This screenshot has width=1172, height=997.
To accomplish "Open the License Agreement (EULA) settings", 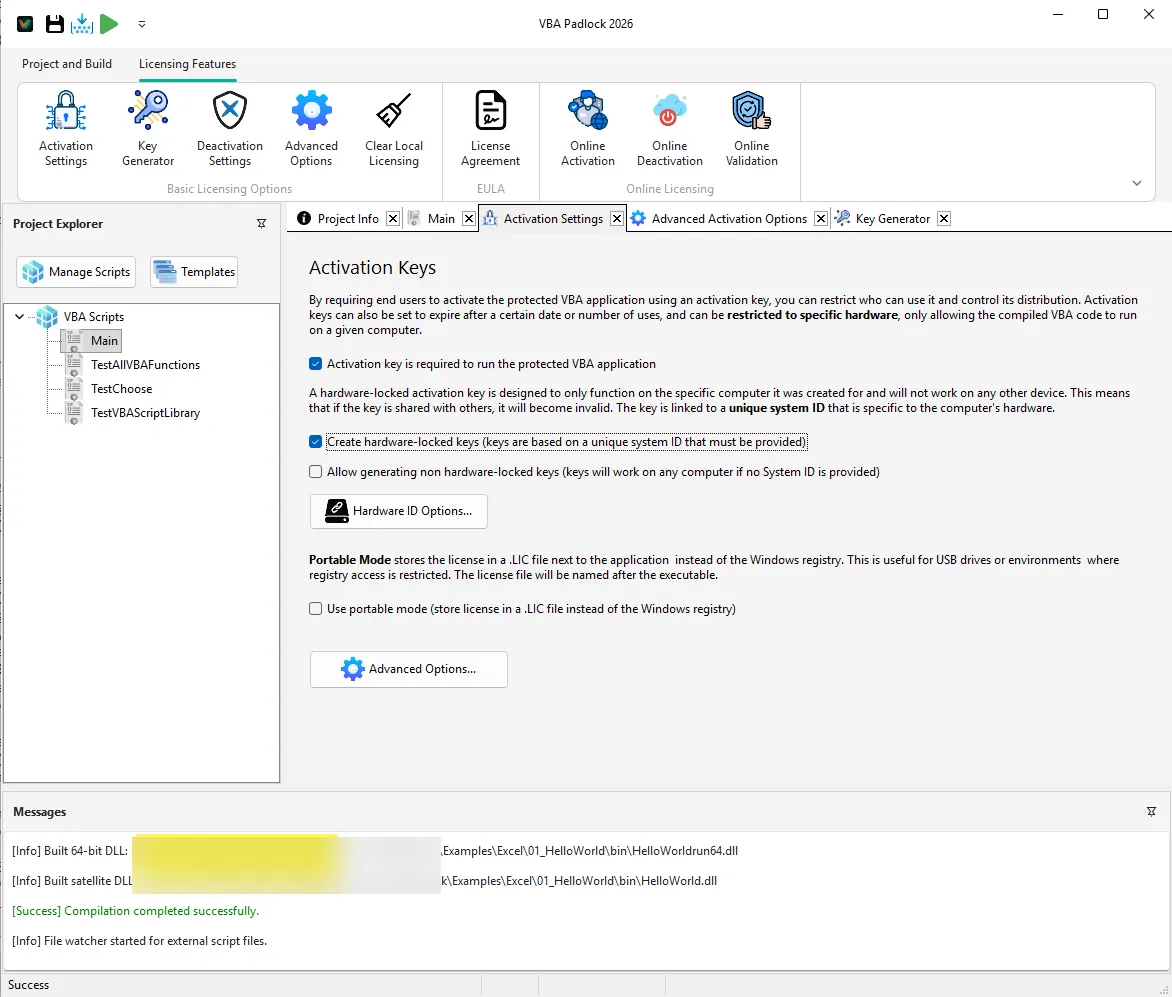I will 490,127.
